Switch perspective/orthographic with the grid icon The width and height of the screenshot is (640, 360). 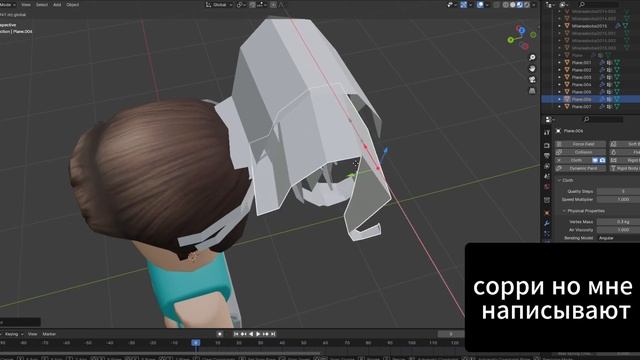coord(532,91)
